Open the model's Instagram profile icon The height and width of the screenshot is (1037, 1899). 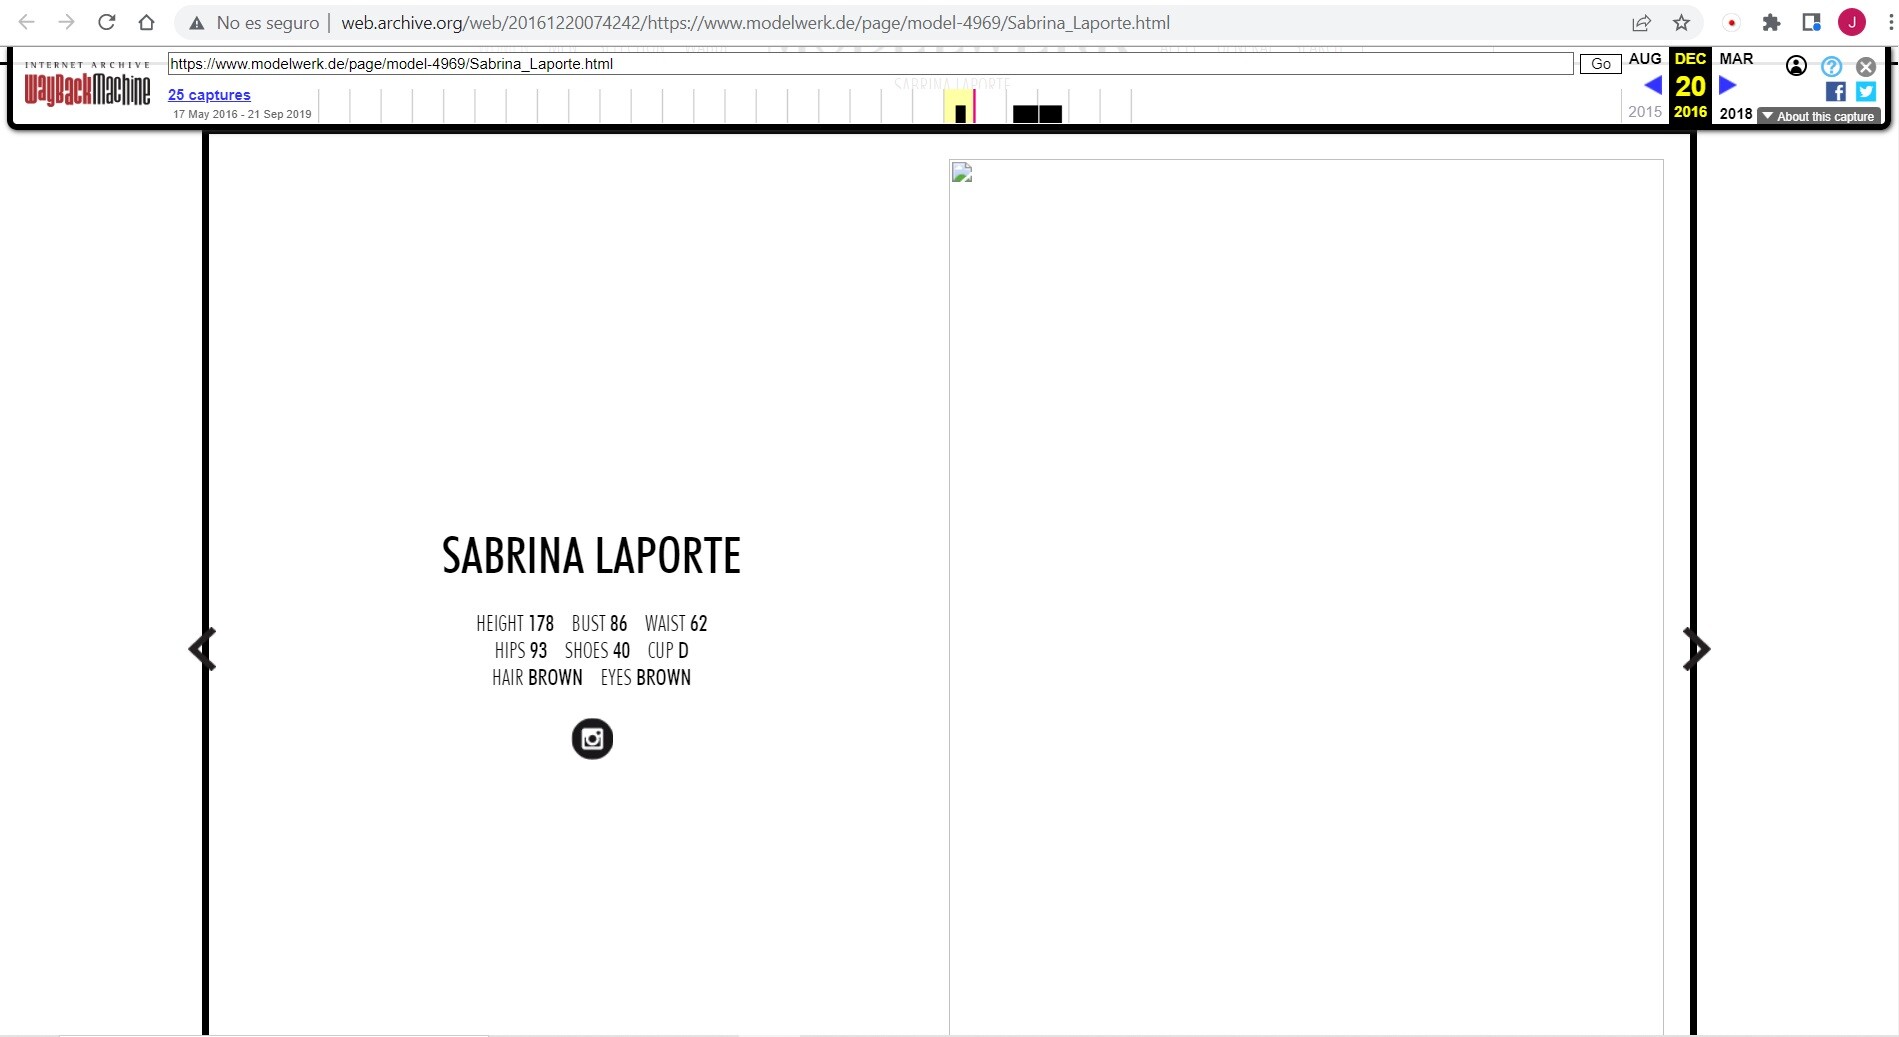coord(592,739)
